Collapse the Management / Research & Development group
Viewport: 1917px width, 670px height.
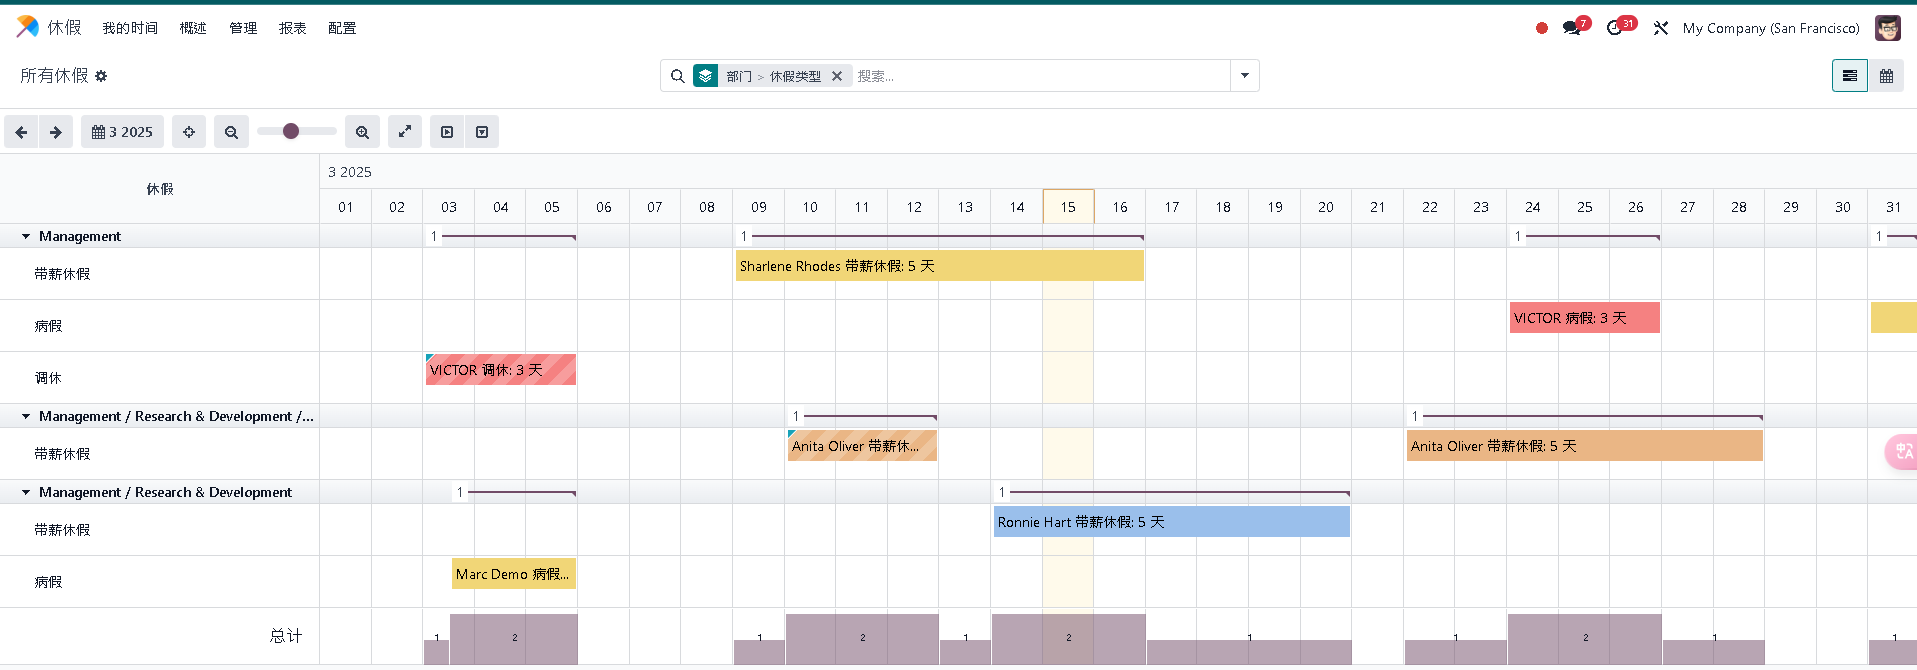26,493
